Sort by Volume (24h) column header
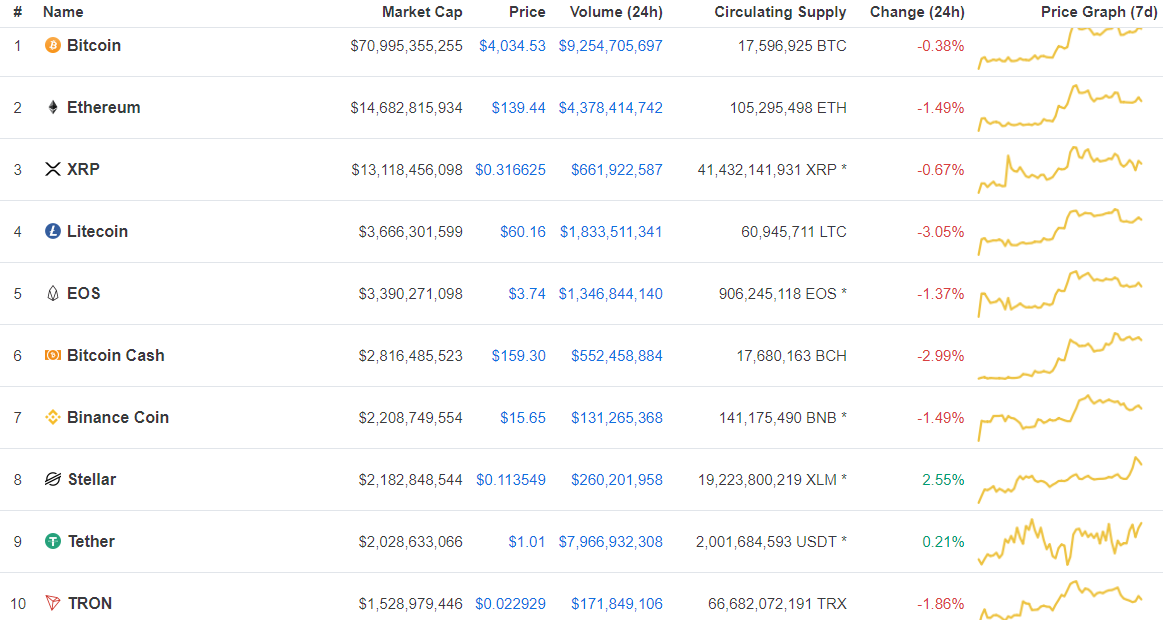 [616, 12]
